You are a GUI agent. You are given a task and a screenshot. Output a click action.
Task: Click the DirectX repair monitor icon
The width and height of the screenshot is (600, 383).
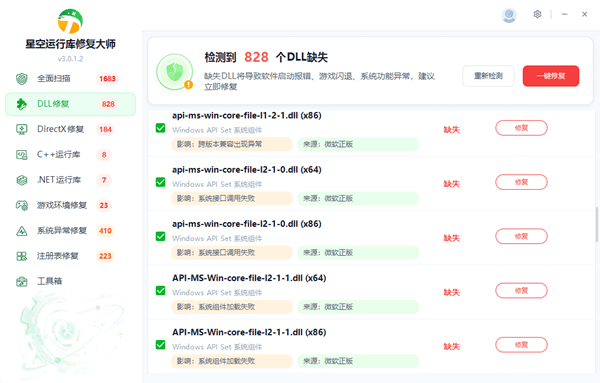(x=22, y=129)
